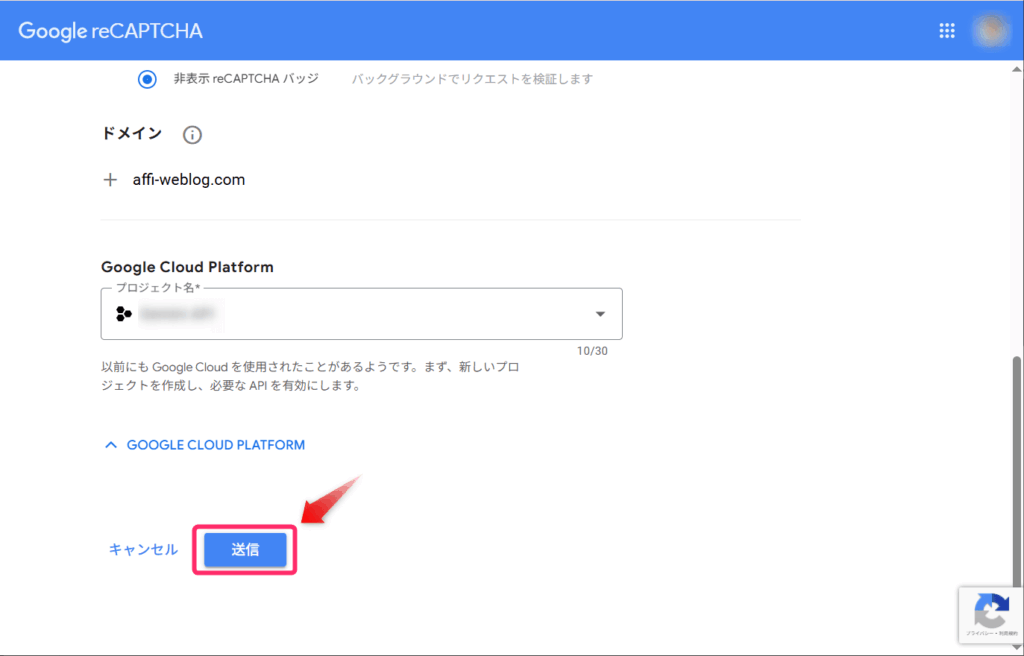
Task: Click the Google Cloud Platform heading
Action: tap(187, 267)
